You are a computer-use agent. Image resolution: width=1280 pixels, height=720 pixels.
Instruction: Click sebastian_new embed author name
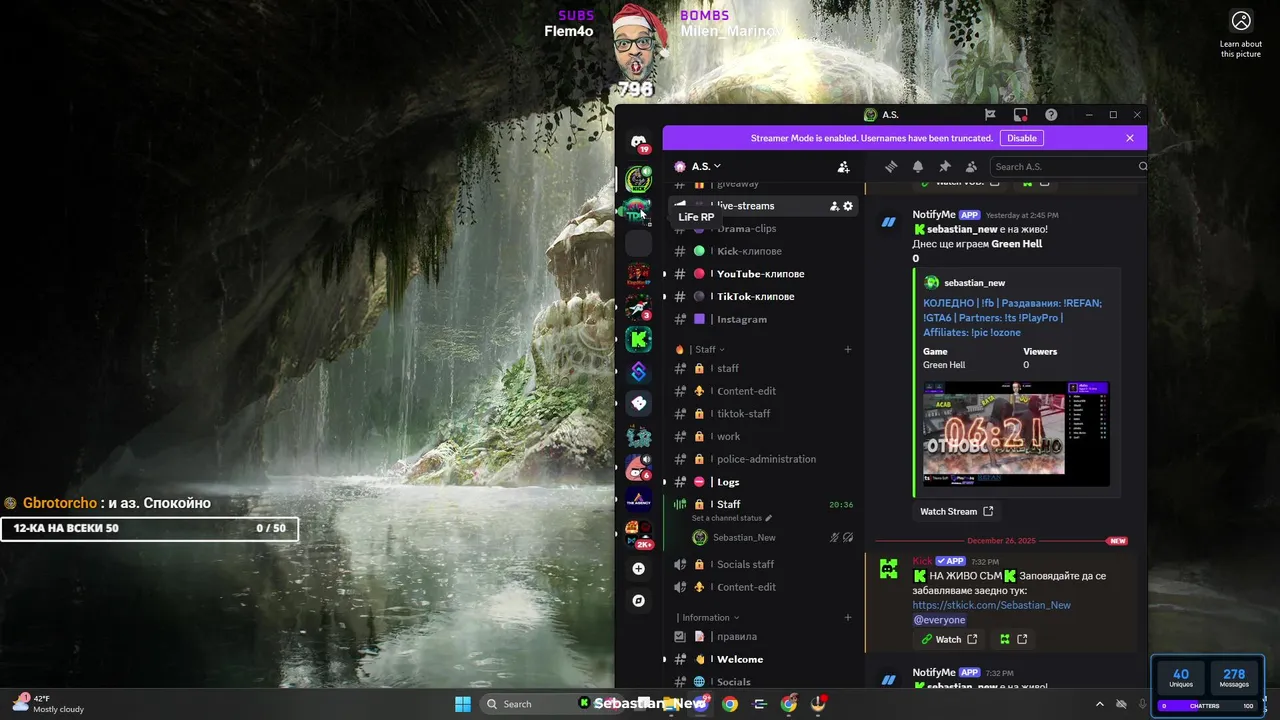(x=974, y=283)
